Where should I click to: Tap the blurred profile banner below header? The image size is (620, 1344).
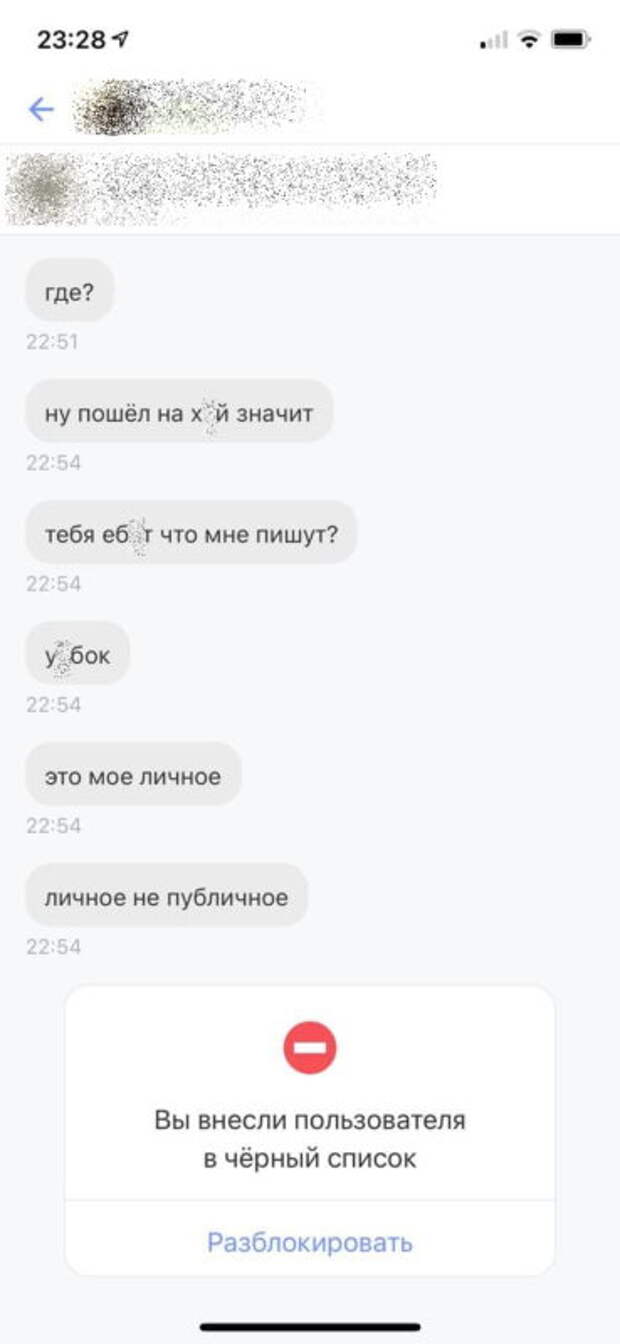[222, 189]
